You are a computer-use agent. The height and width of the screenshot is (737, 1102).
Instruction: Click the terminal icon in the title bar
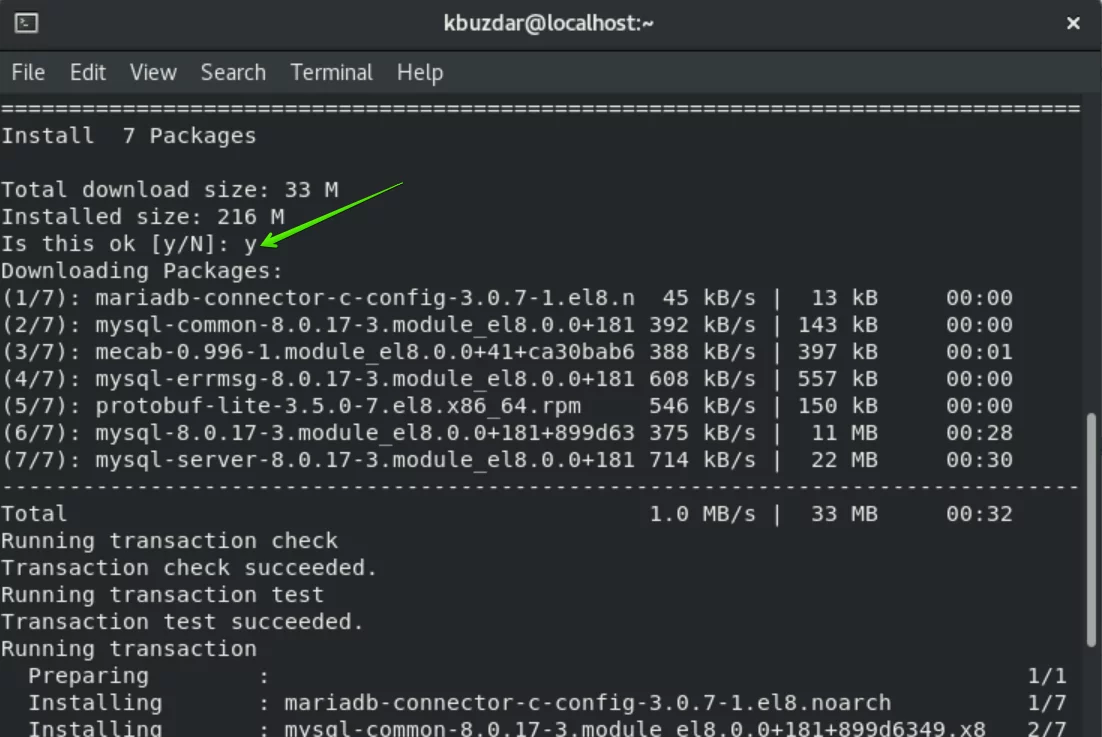(x=26, y=23)
